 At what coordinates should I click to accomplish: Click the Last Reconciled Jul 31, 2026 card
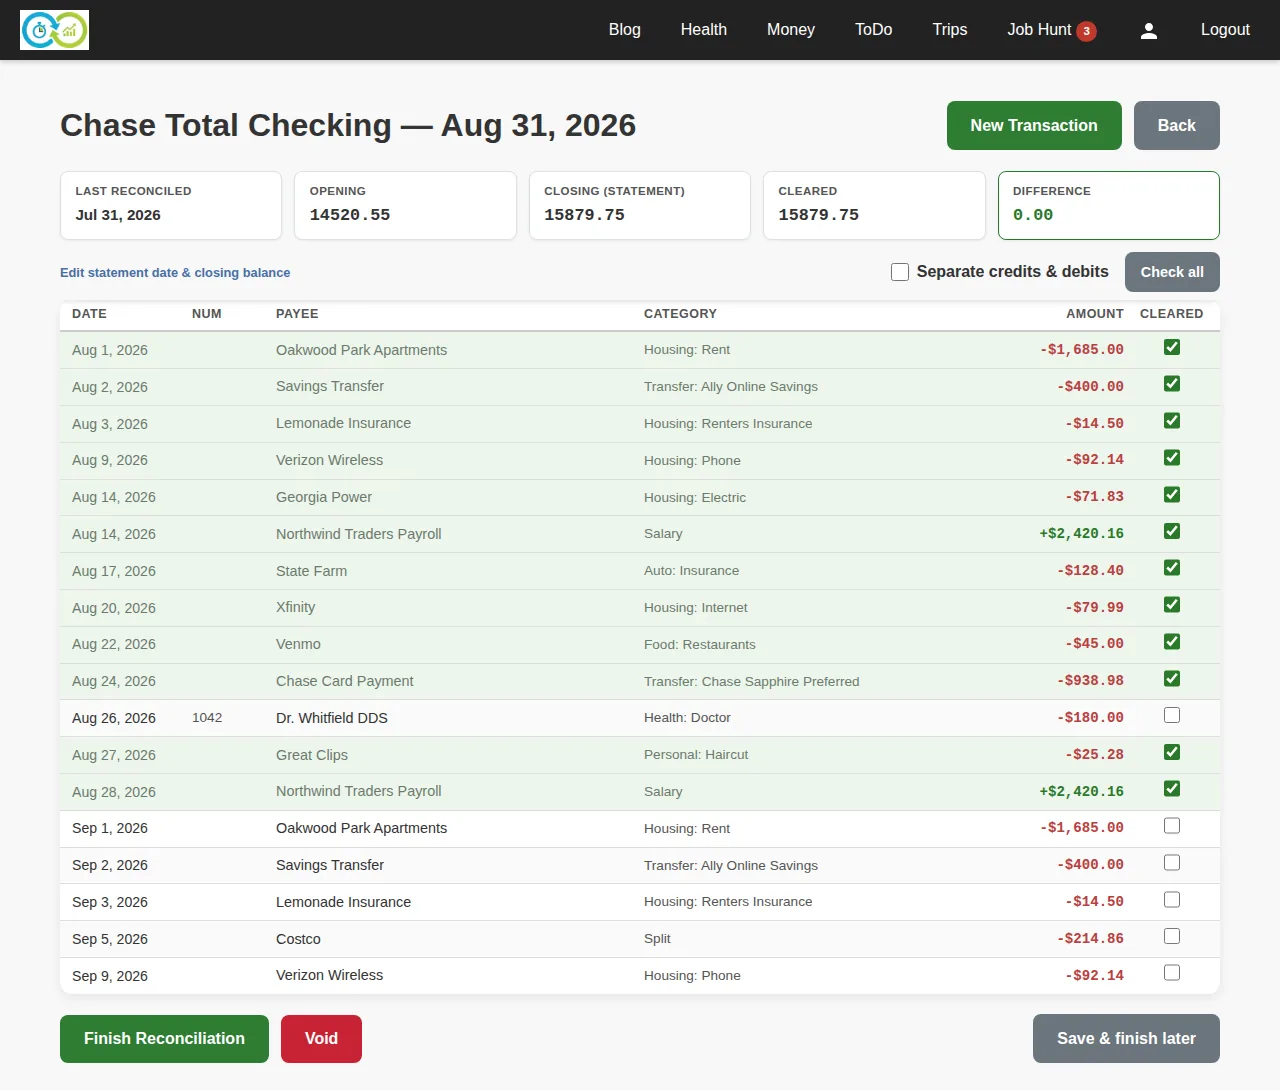[x=171, y=205]
